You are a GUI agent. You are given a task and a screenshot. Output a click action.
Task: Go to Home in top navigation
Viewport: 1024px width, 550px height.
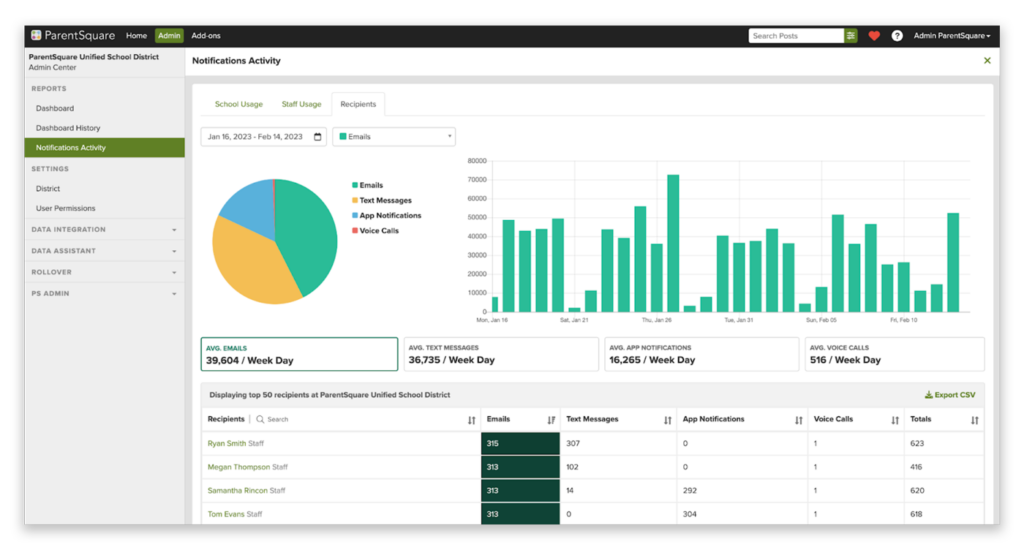tap(136, 36)
